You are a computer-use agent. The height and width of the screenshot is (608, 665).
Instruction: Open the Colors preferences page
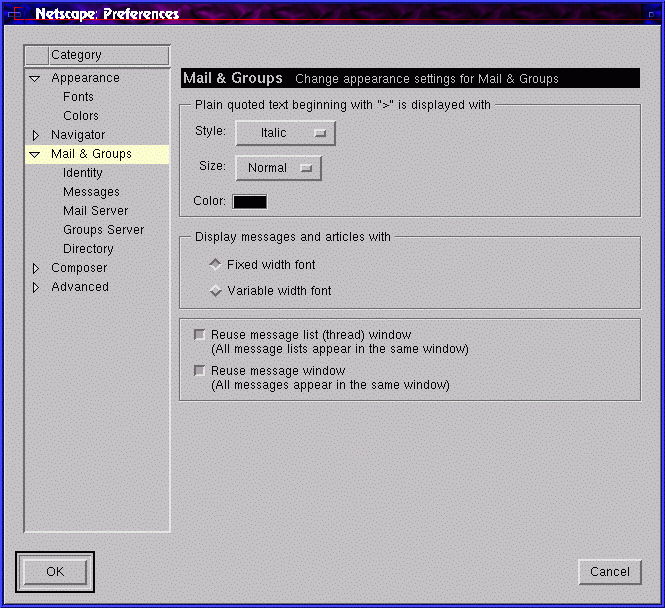coord(81,116)
